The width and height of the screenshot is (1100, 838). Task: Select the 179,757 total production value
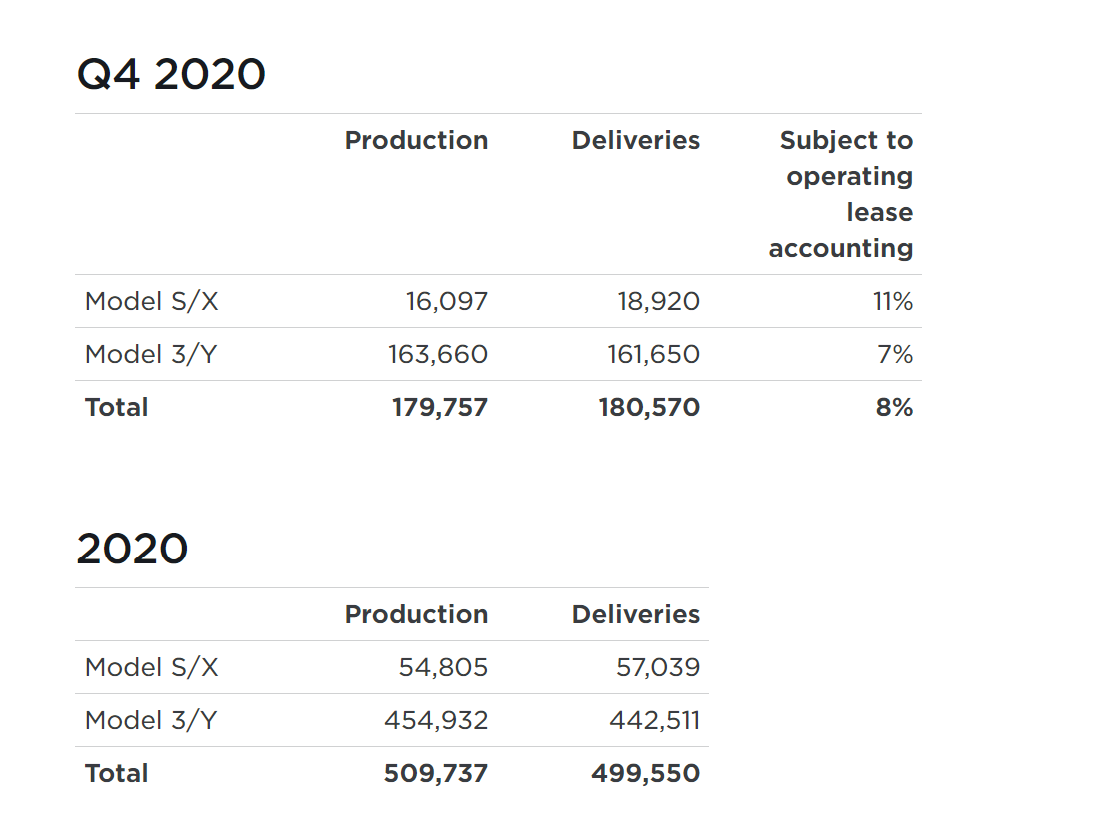tap(440, 407)
